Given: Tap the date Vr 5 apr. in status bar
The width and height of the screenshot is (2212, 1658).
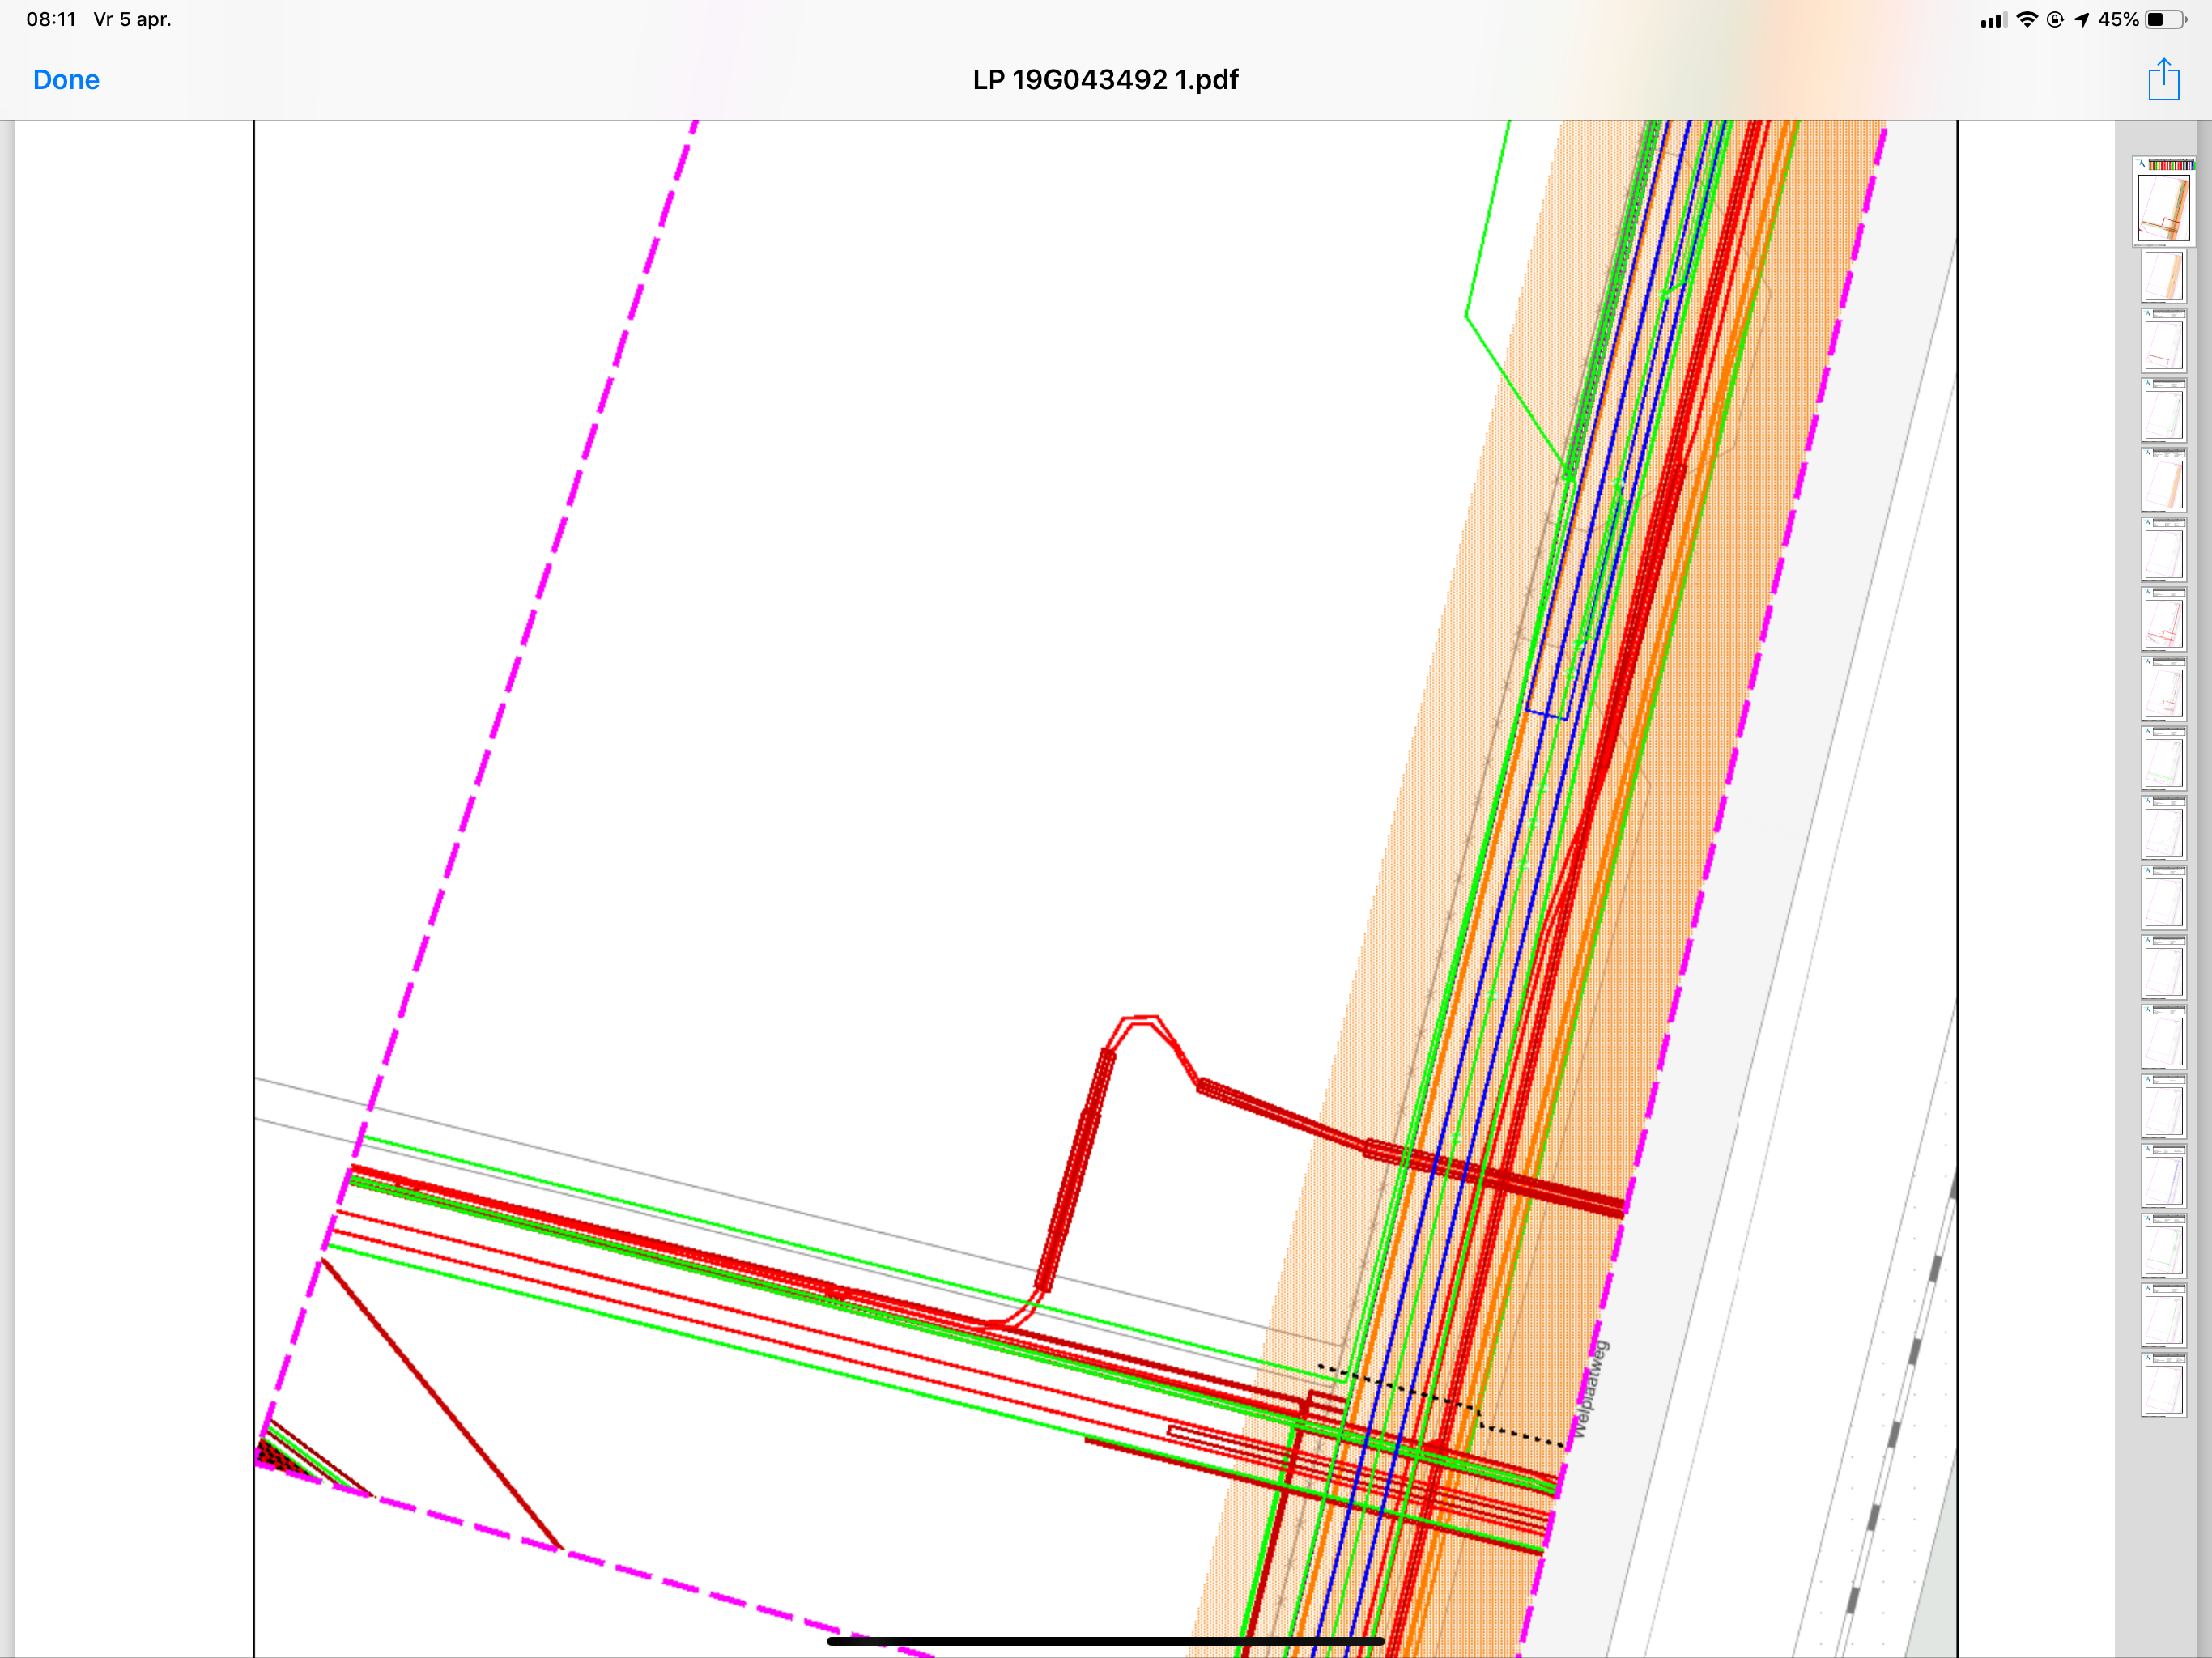Looking at the screenshot, I should click(x=132, y=19).
